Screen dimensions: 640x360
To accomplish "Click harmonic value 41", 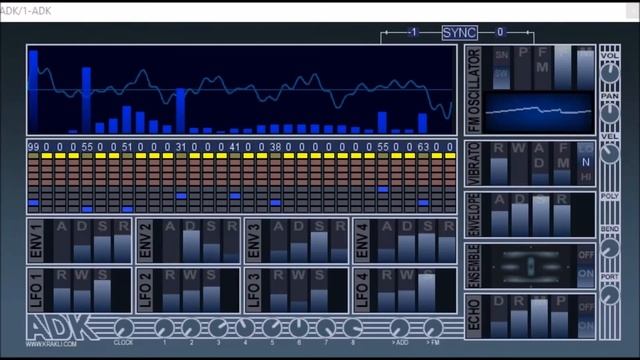I will (234, 147).
